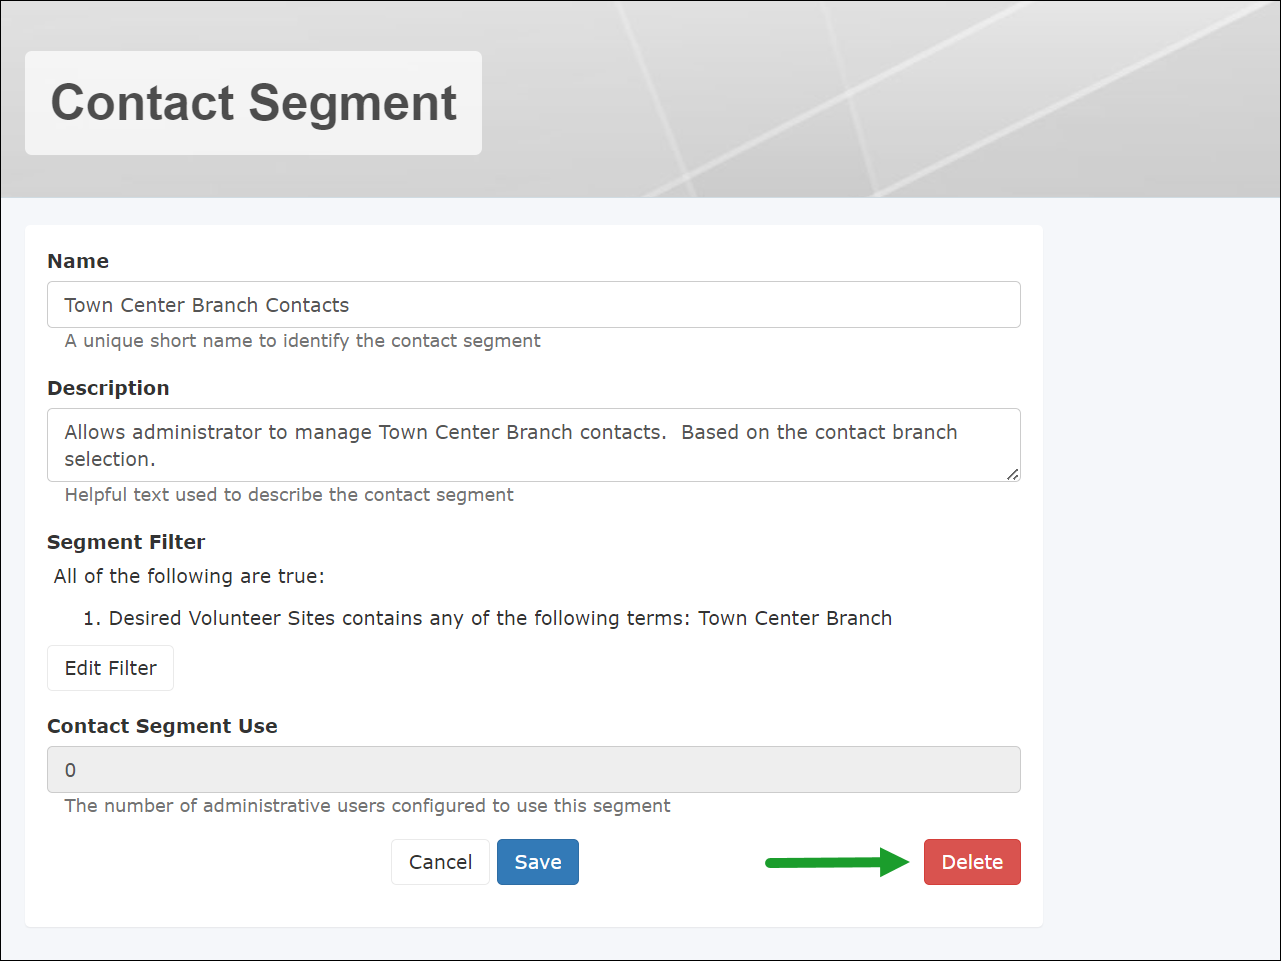Click the administrative users helper text
The image size is (1281, 961).
pos(368,805)
